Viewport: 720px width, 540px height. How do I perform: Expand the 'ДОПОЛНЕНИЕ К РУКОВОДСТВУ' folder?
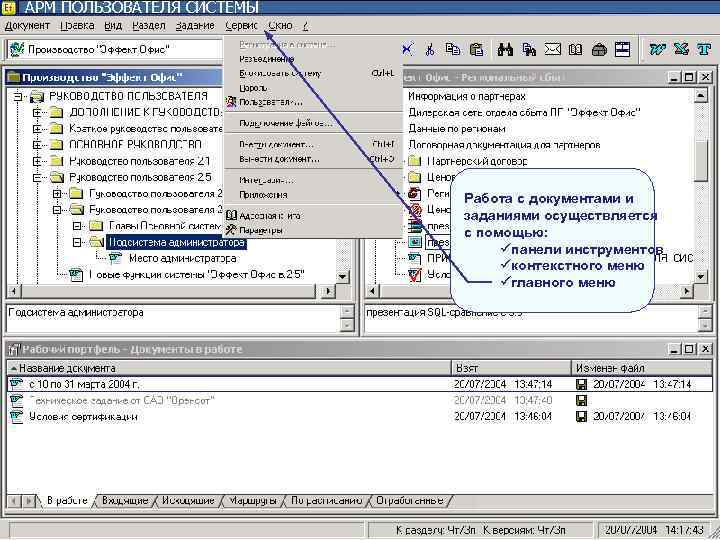37,112
